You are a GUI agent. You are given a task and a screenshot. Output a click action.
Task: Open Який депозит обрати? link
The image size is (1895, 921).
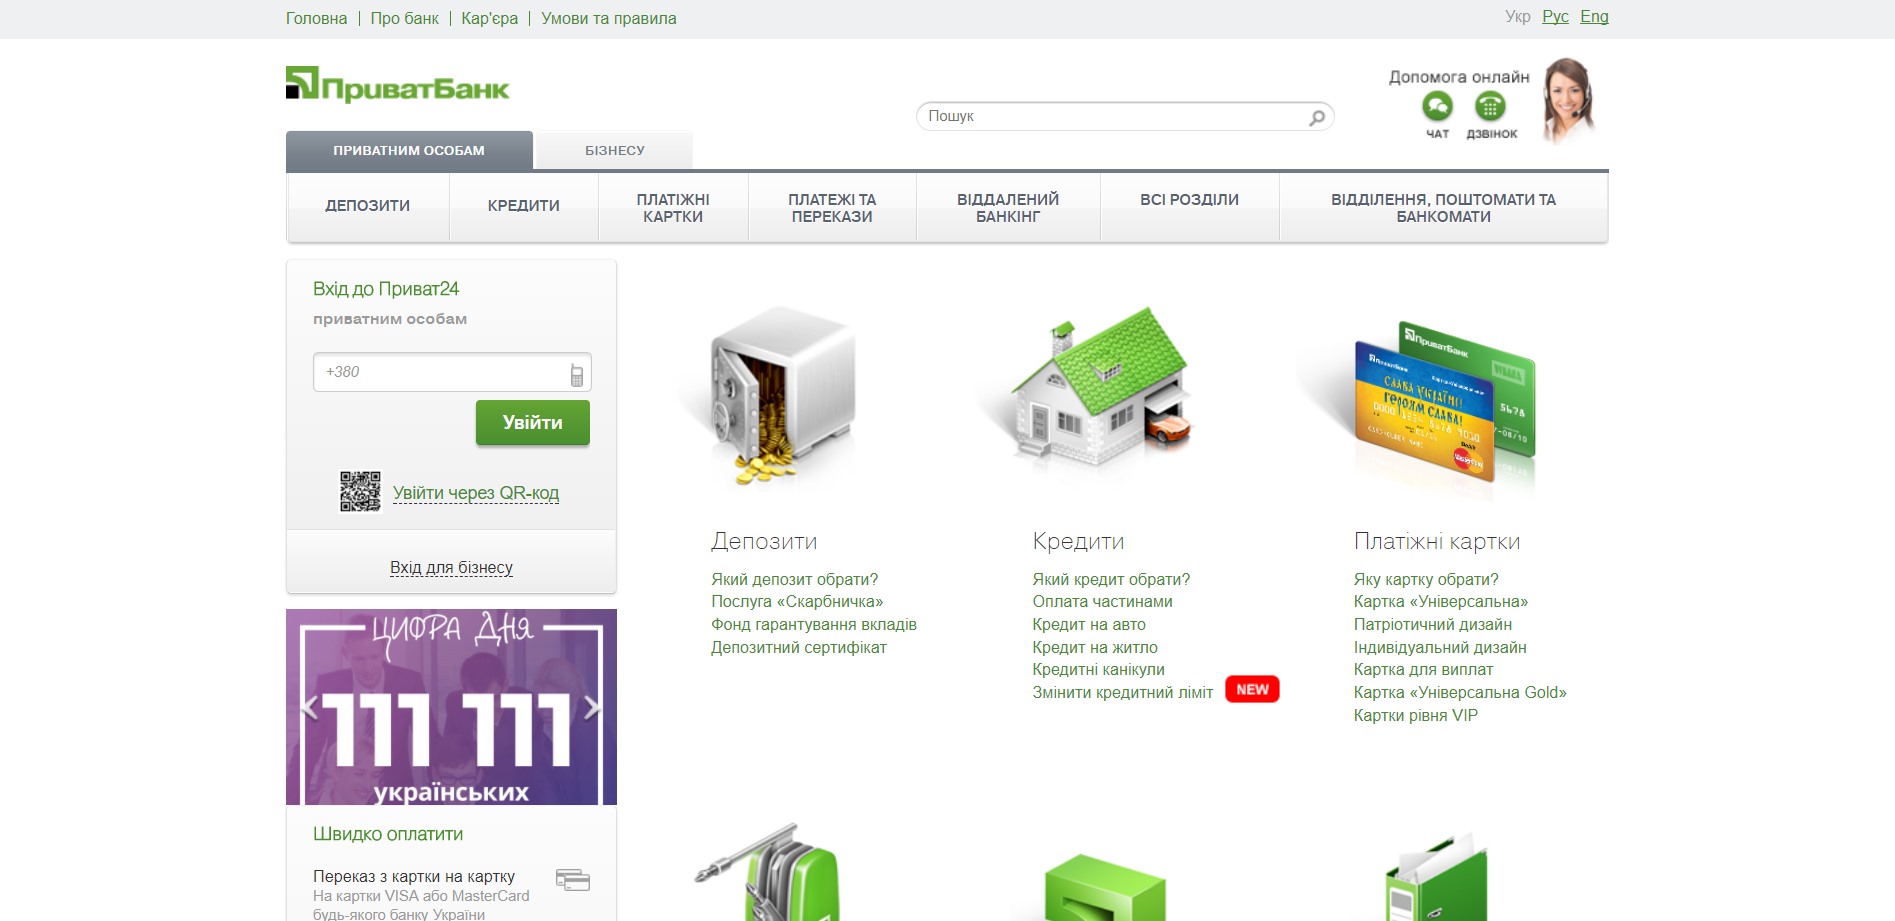[x=794, y=580]
